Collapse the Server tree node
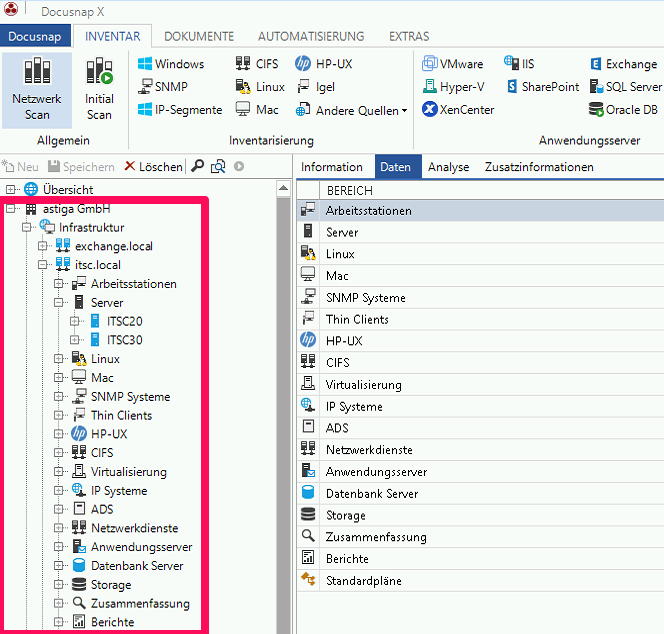664x634 pixels. [59, 302]
